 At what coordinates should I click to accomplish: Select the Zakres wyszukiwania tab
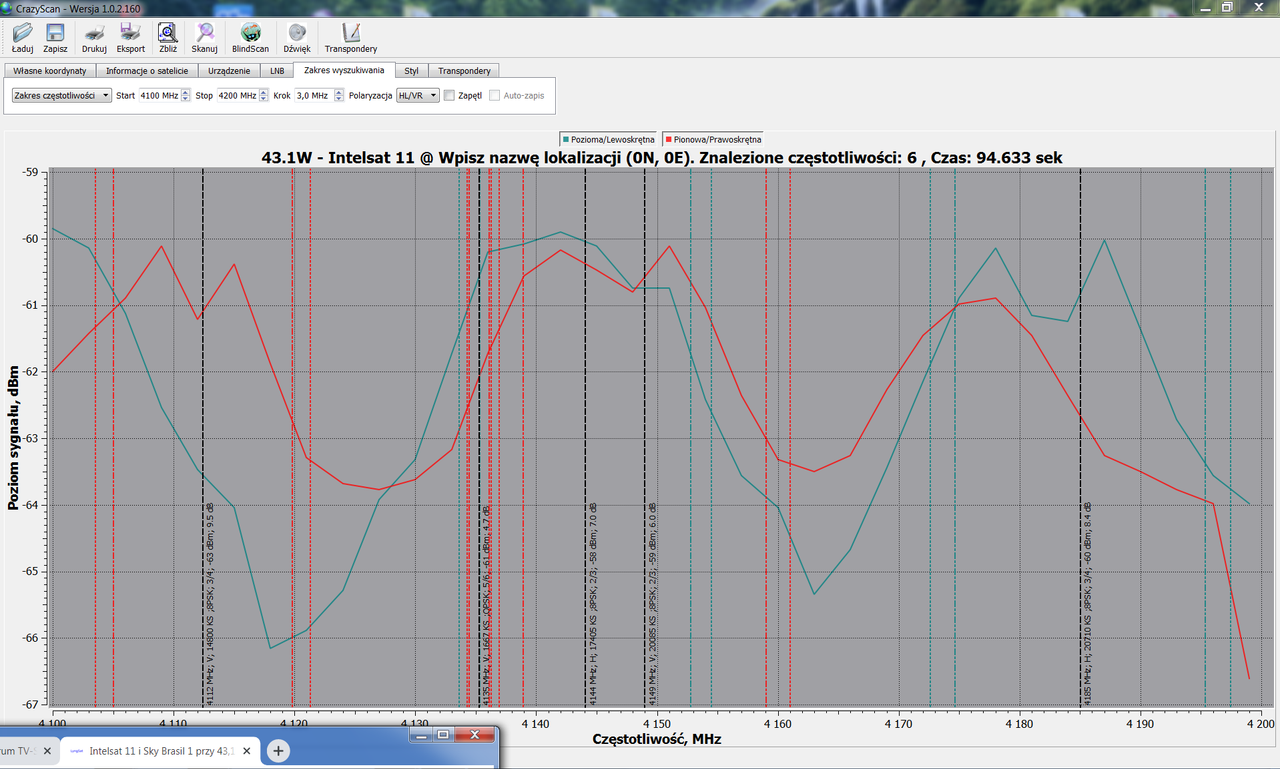tap(344, 70)
